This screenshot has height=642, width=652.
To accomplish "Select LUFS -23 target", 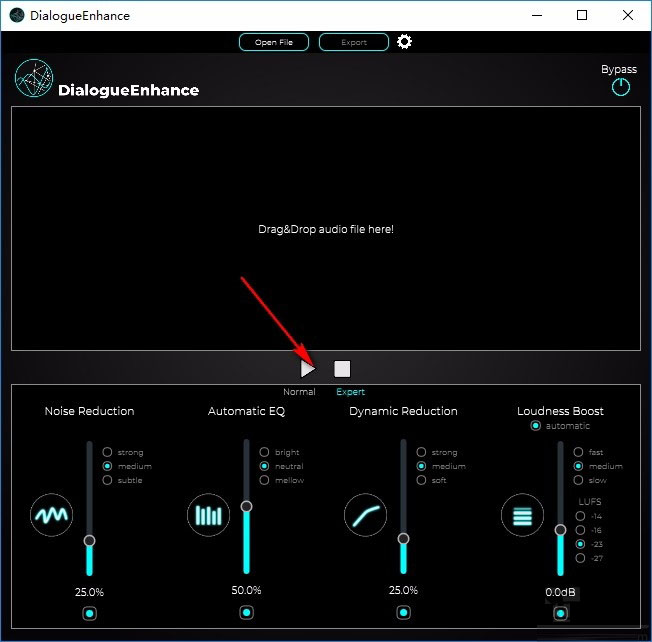I will pyautogui.click(x=580, y=544).
